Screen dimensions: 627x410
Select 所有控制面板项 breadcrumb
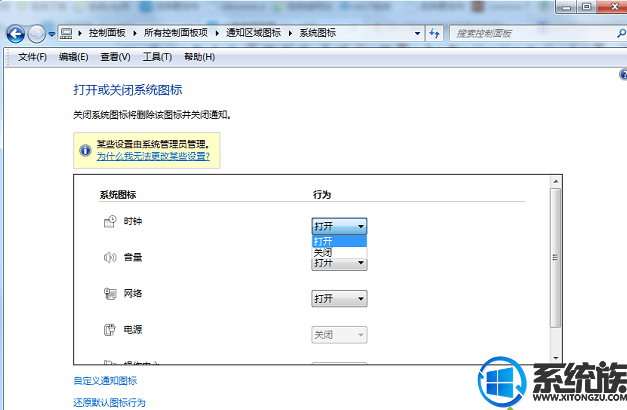(x=176, y=33)
